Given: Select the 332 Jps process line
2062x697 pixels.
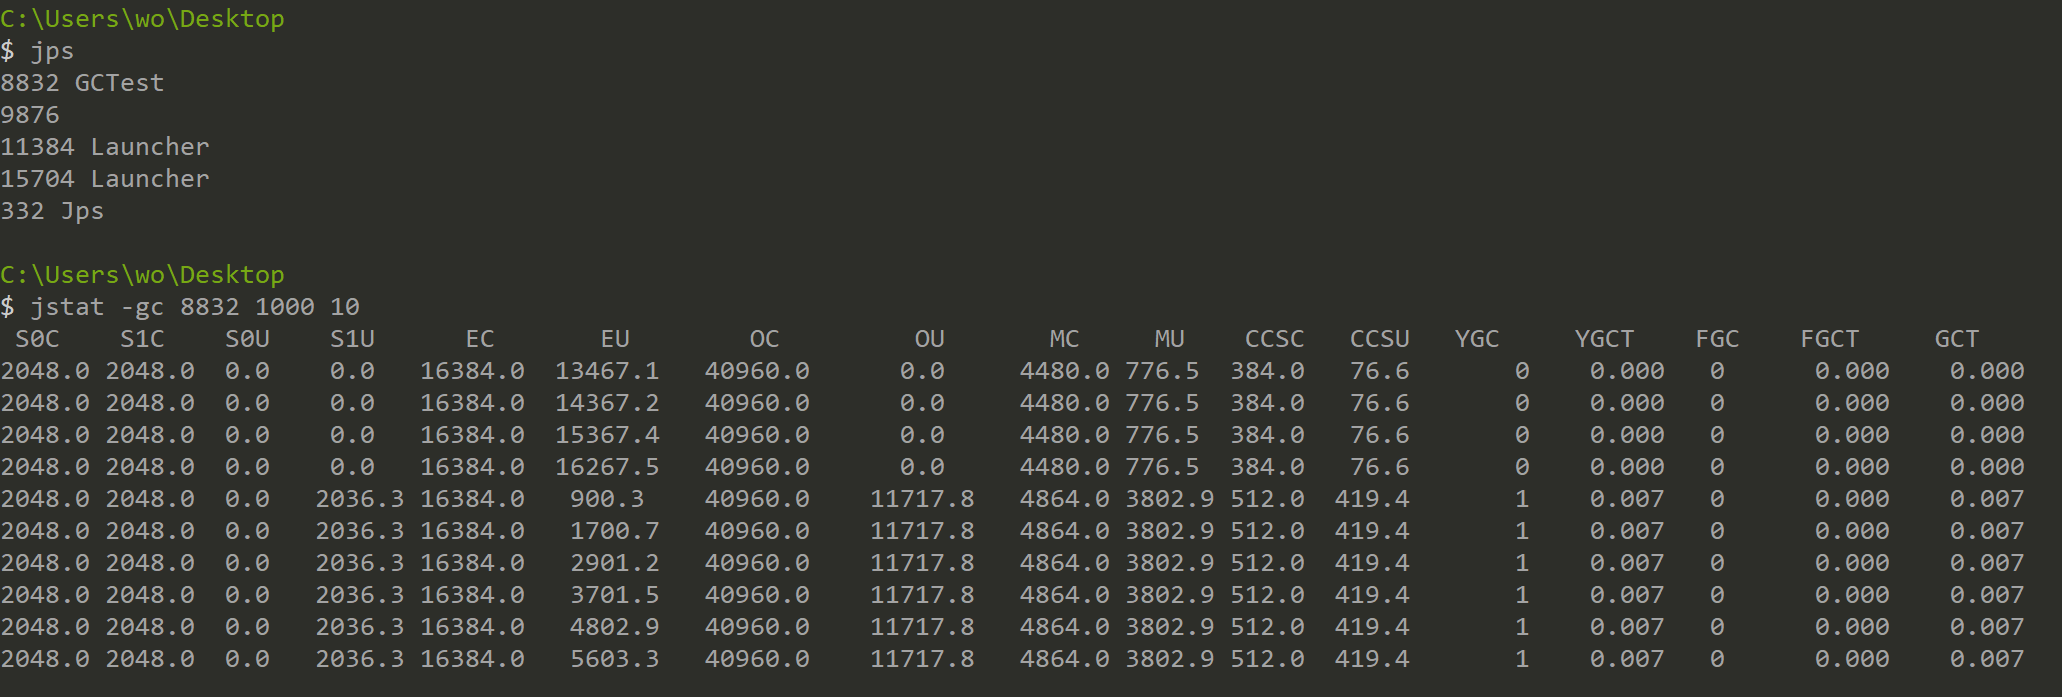Looking at the screenshot, I should click(x=52, y=211).
